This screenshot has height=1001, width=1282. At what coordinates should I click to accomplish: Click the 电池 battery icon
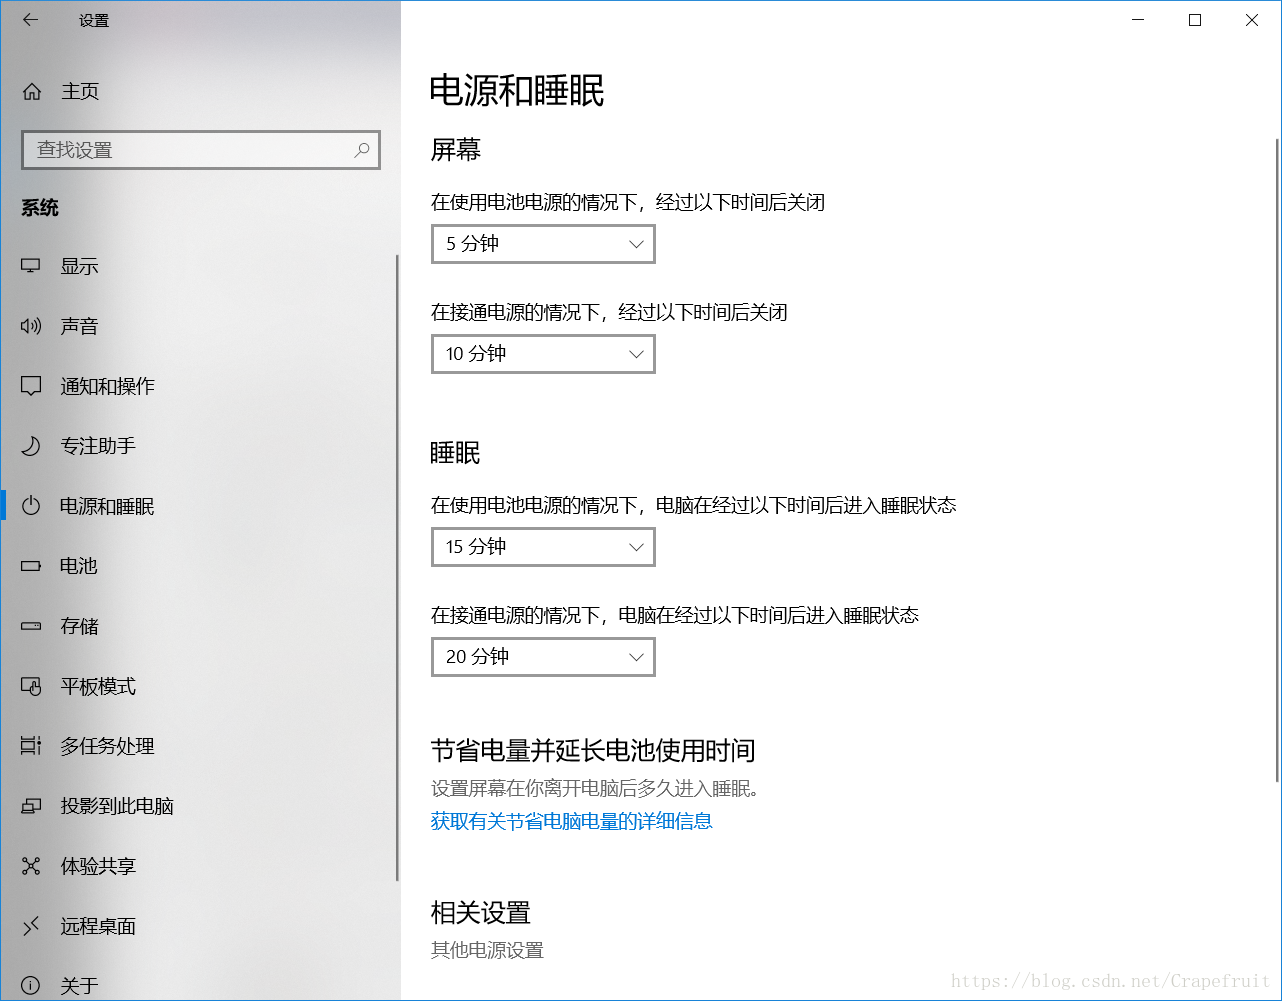tap(31, 566)
